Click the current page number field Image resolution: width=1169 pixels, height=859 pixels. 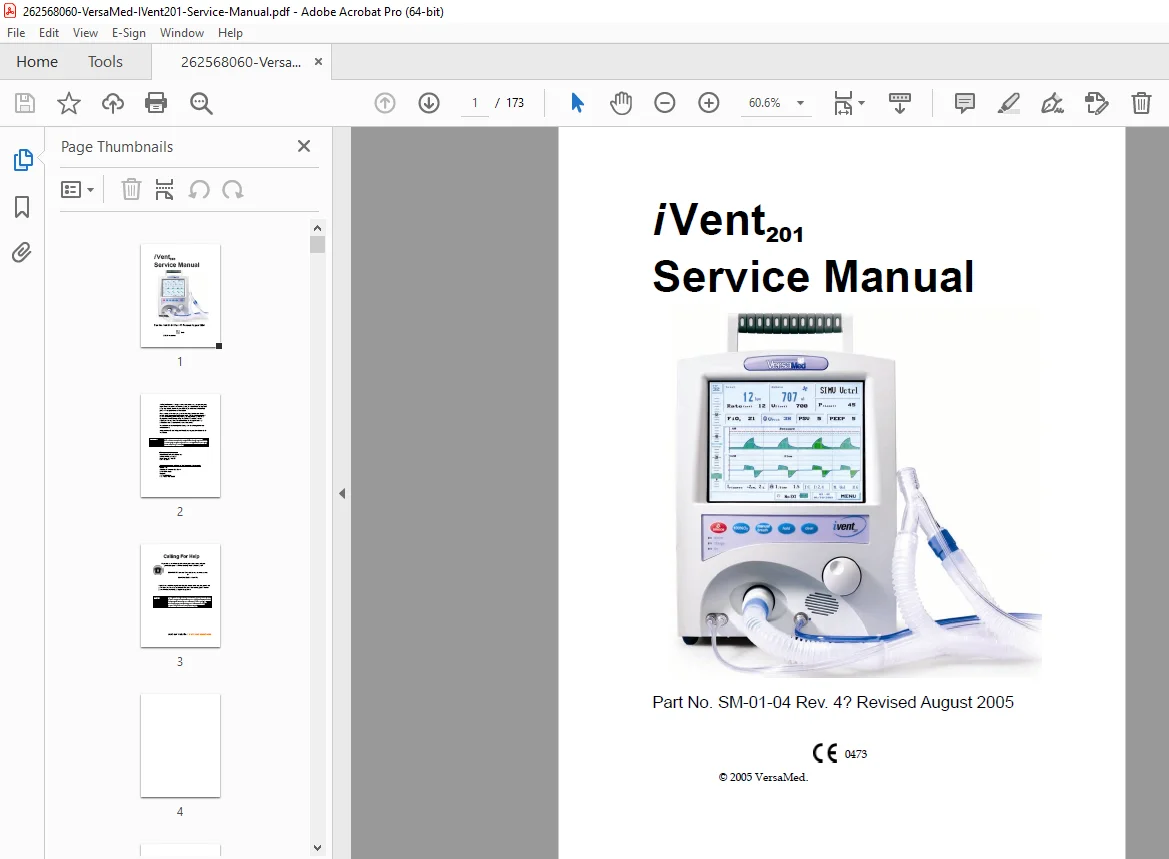click(475, 103)
